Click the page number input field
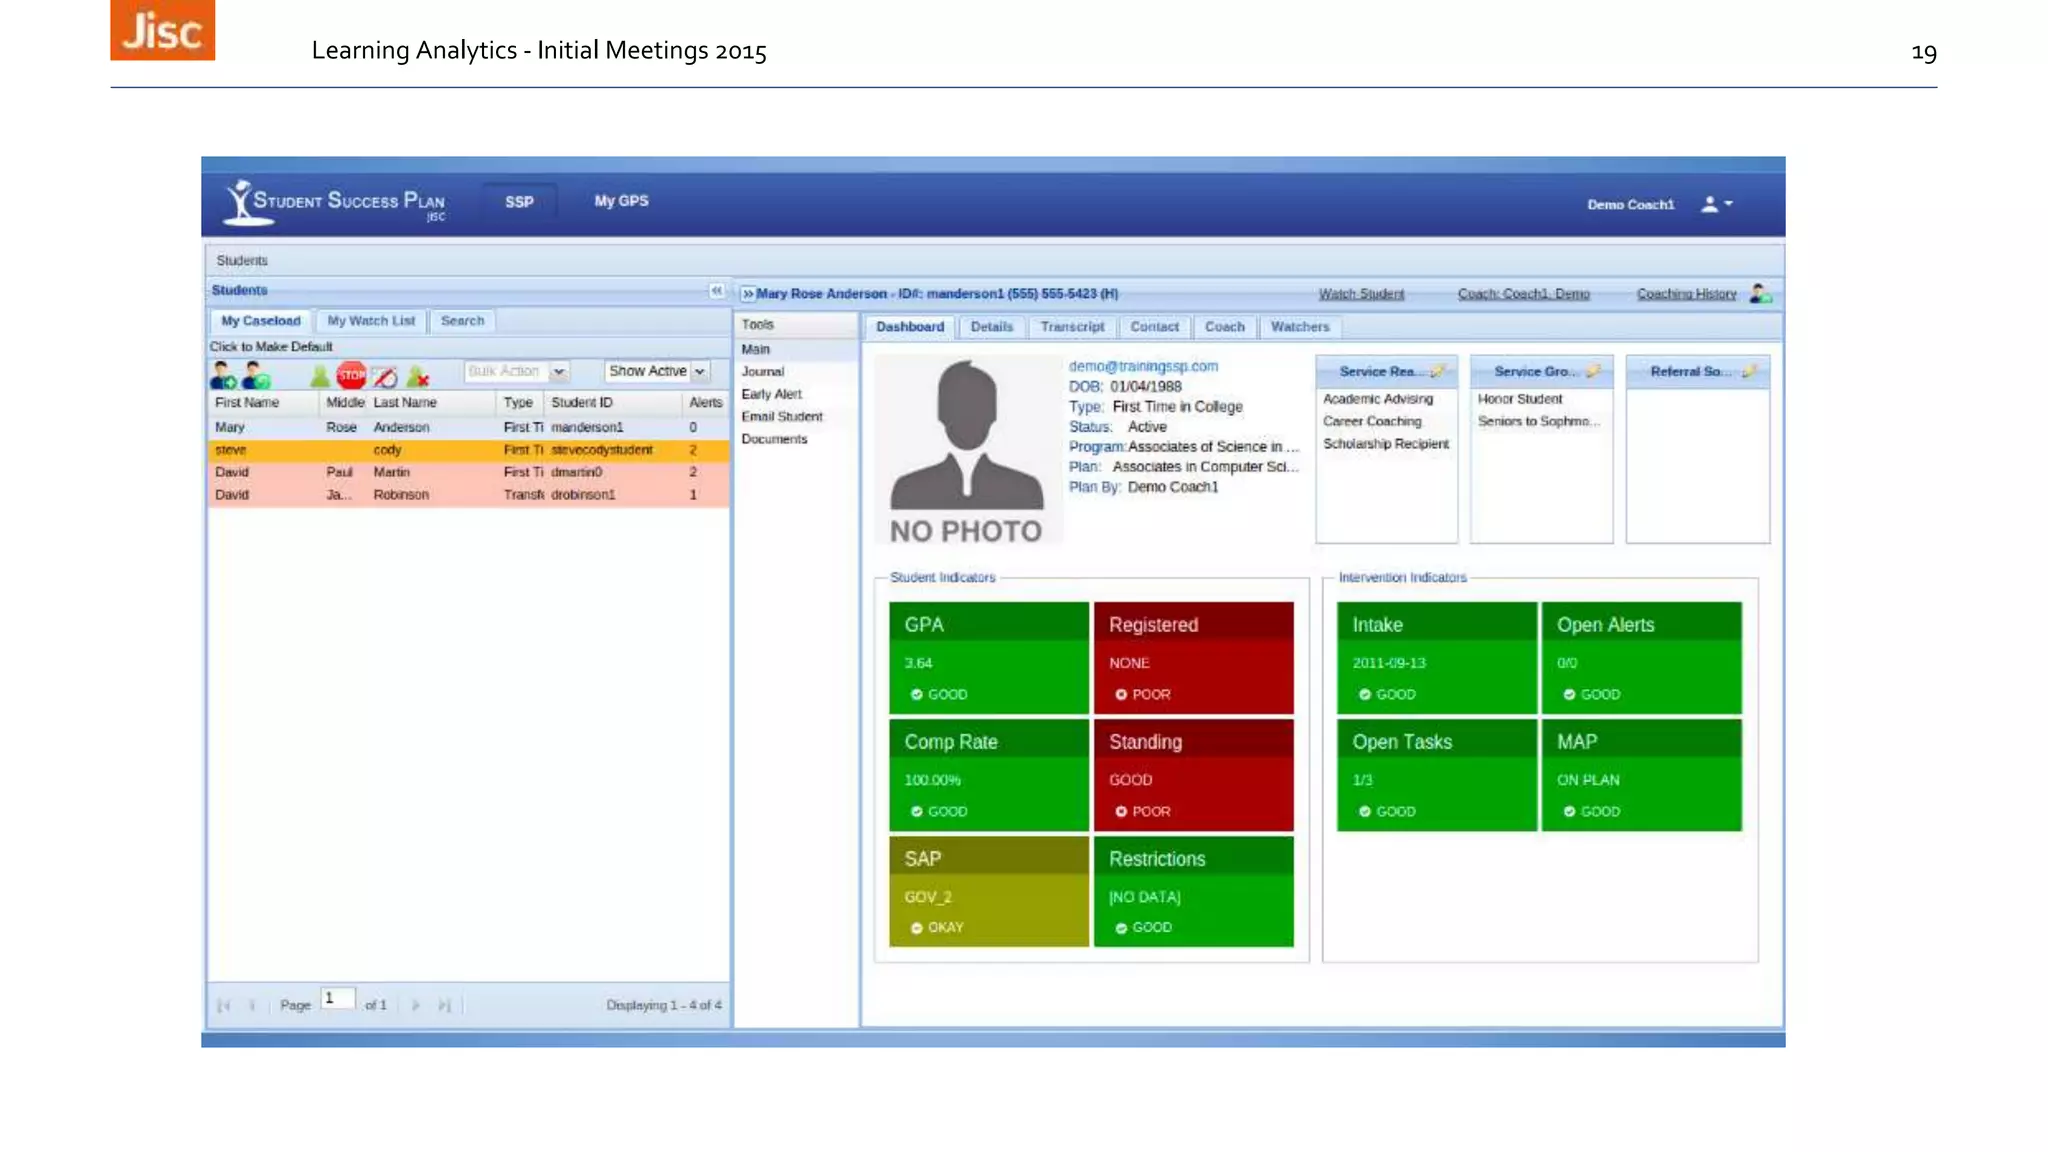2048x1152 pixels. pyautogui.click(x=338, y=998)
